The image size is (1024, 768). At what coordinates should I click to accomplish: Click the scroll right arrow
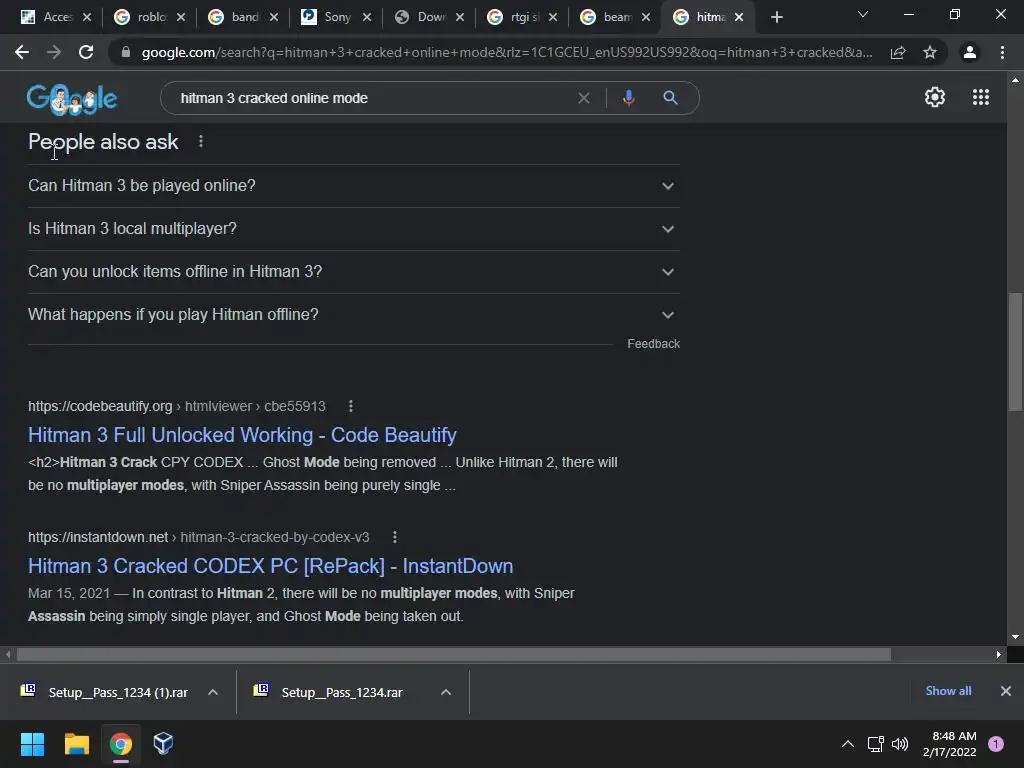[999, 654]
